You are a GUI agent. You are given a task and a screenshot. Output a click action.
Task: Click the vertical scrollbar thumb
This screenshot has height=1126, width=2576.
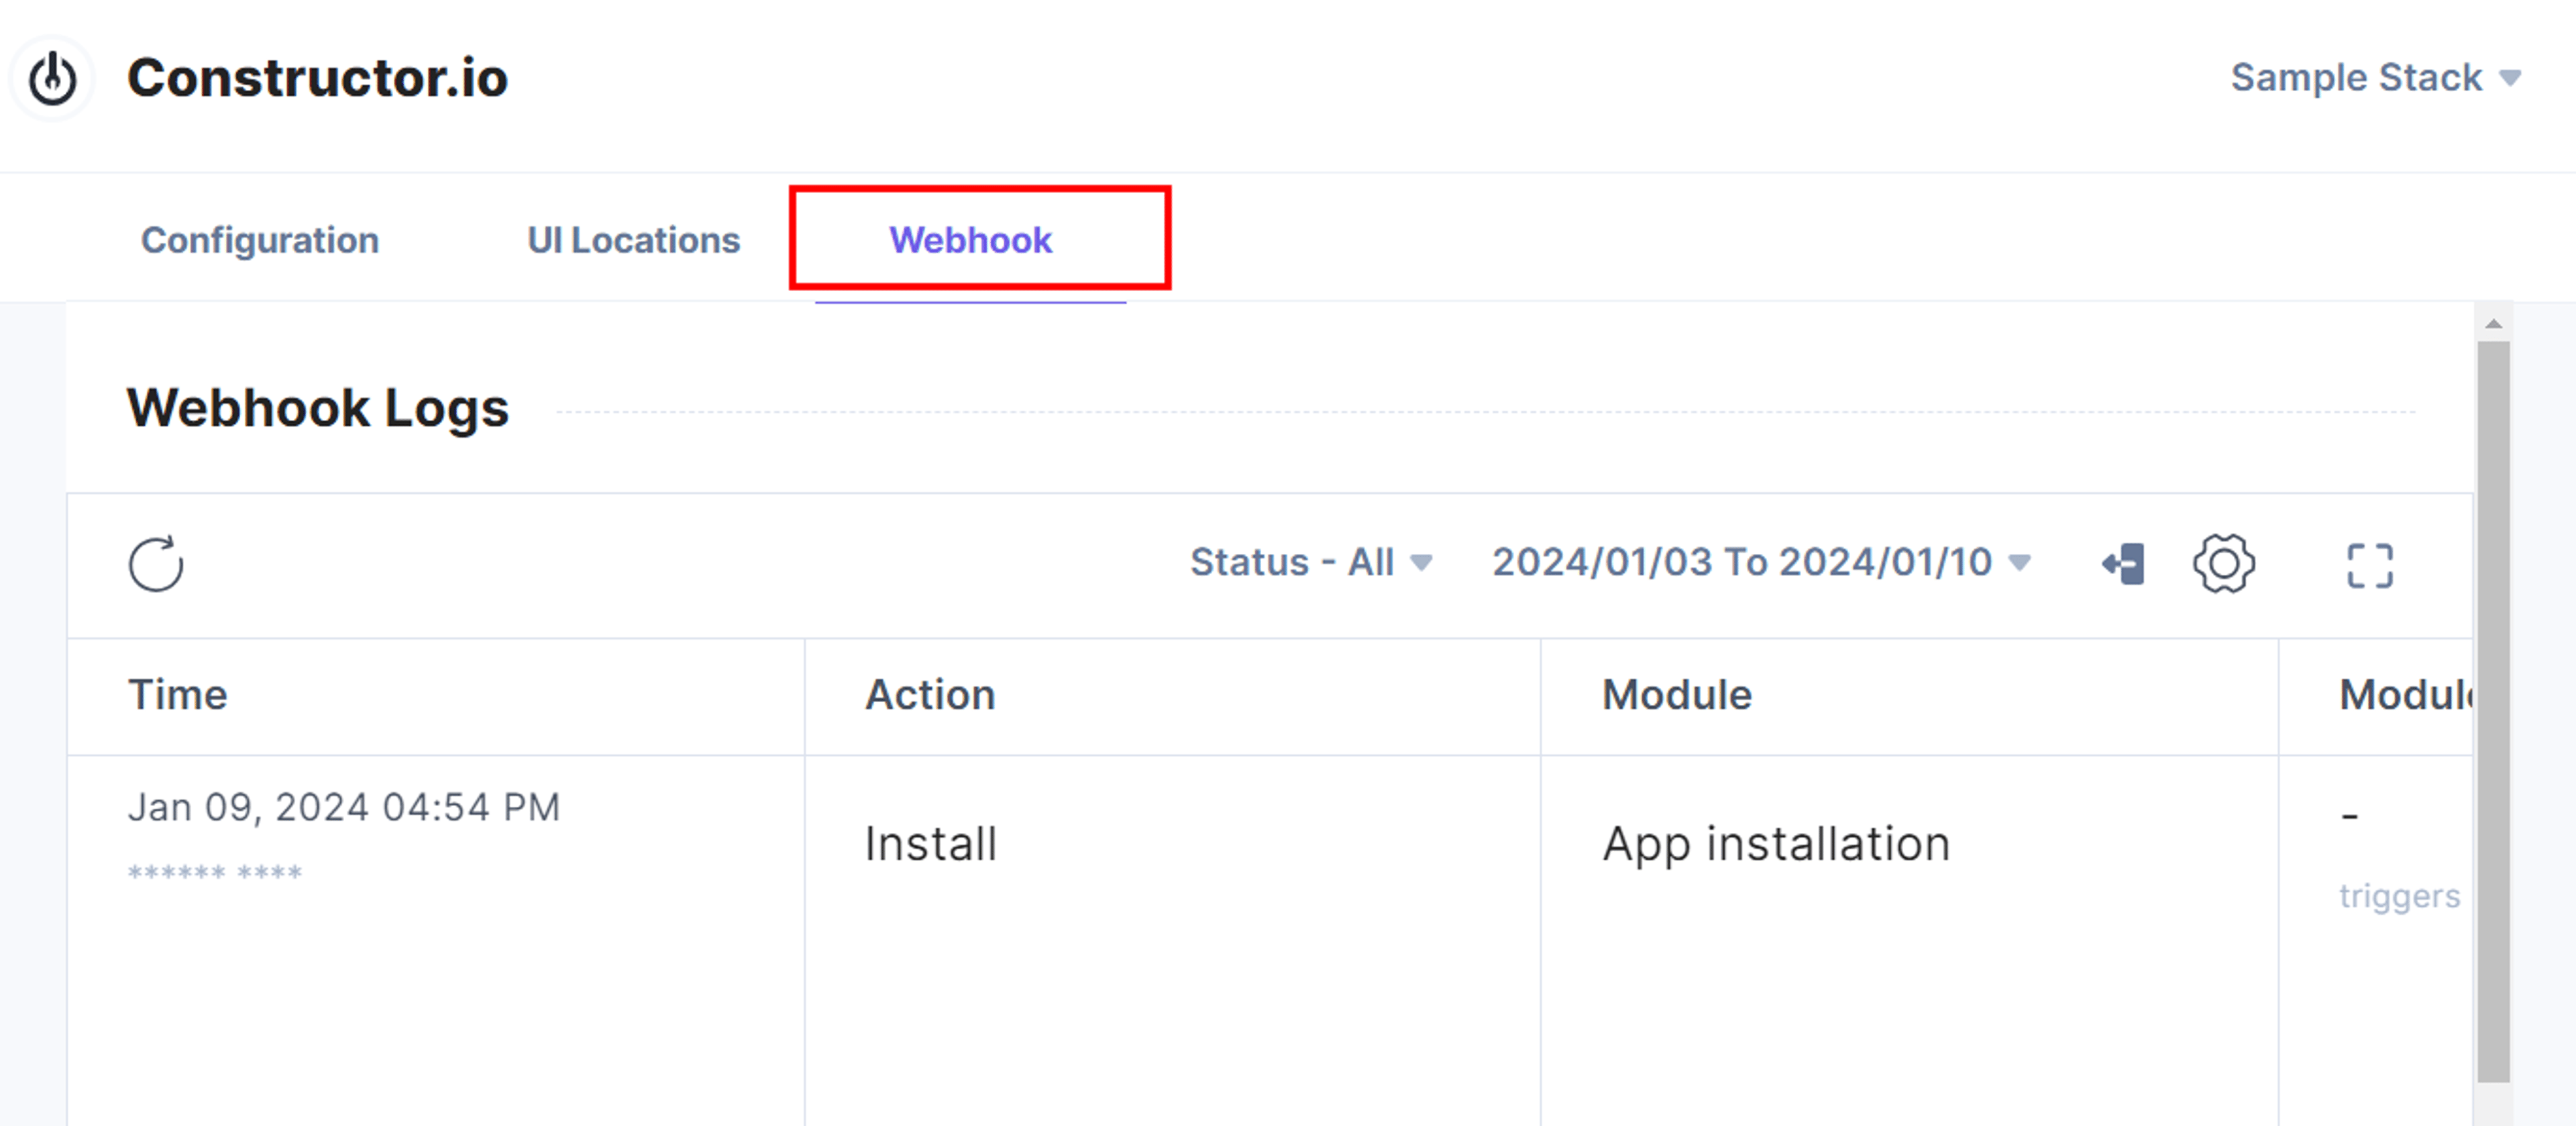pos(2493,711)
